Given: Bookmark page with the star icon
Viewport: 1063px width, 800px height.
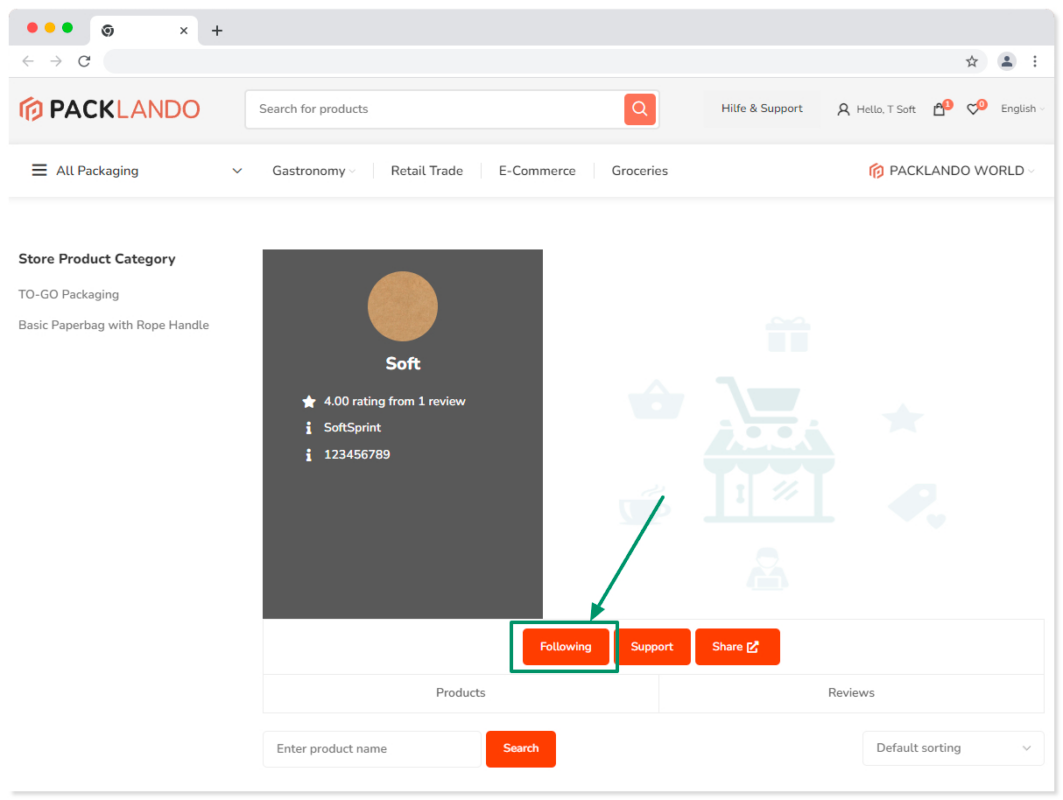Looking at the screenshot, I should click(x=972, y=61).
